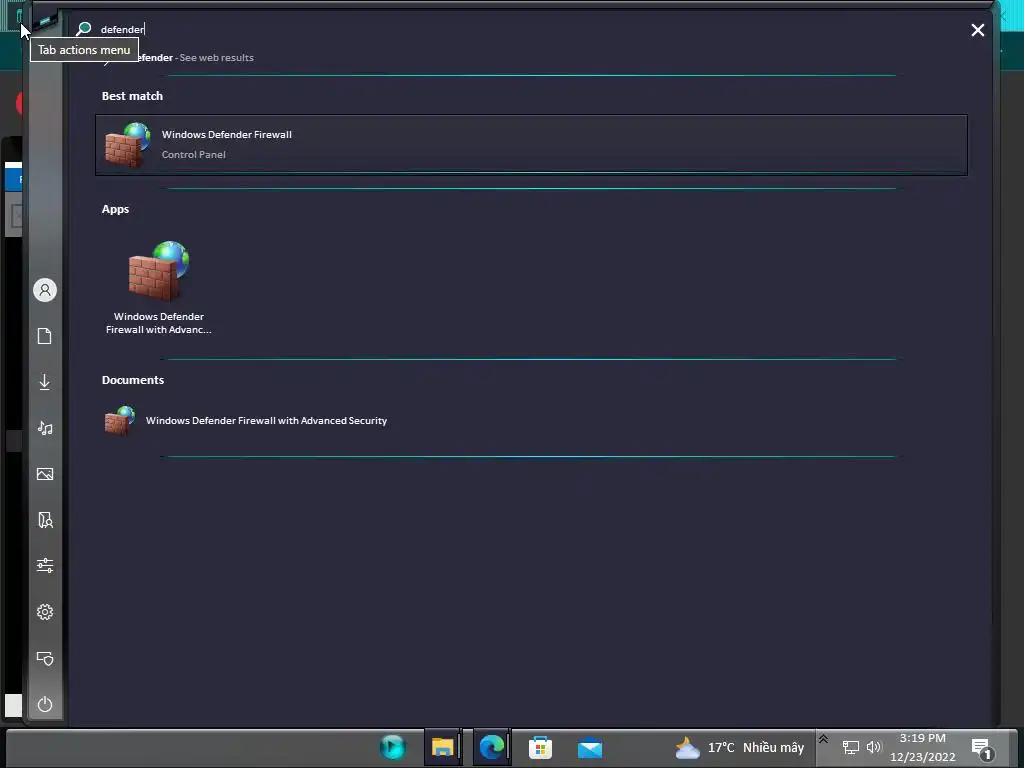The height and width of the screenshot is (768, 1024).
Task: Open the user account icon in the sidebar
Action: (45, 290)
